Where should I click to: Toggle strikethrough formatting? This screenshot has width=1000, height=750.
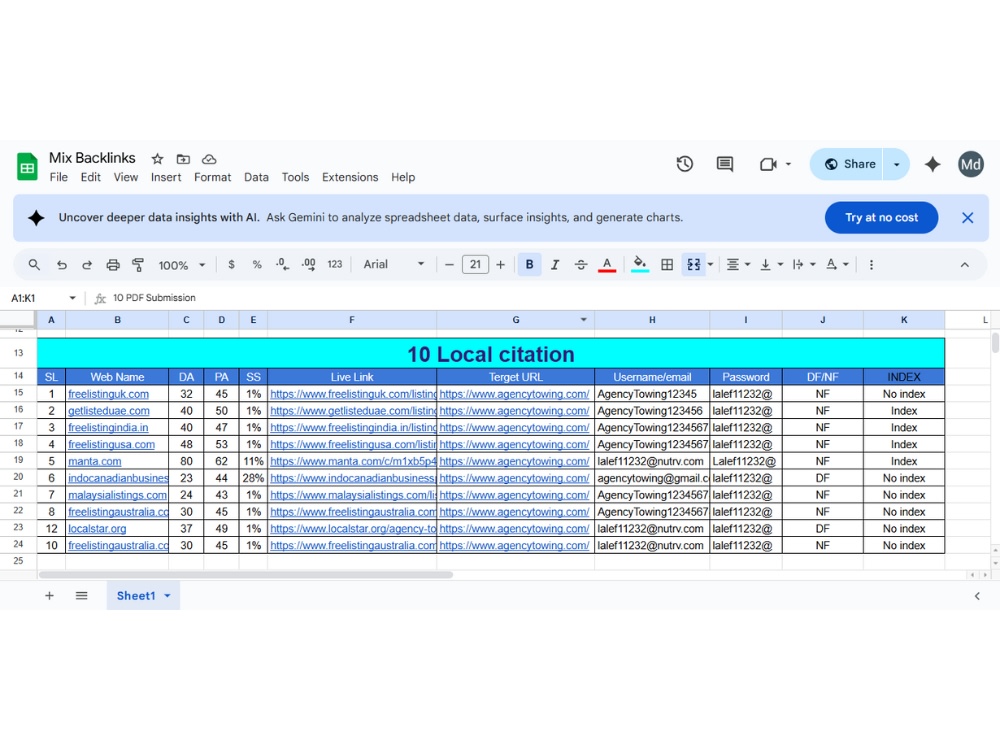(580, 265)
